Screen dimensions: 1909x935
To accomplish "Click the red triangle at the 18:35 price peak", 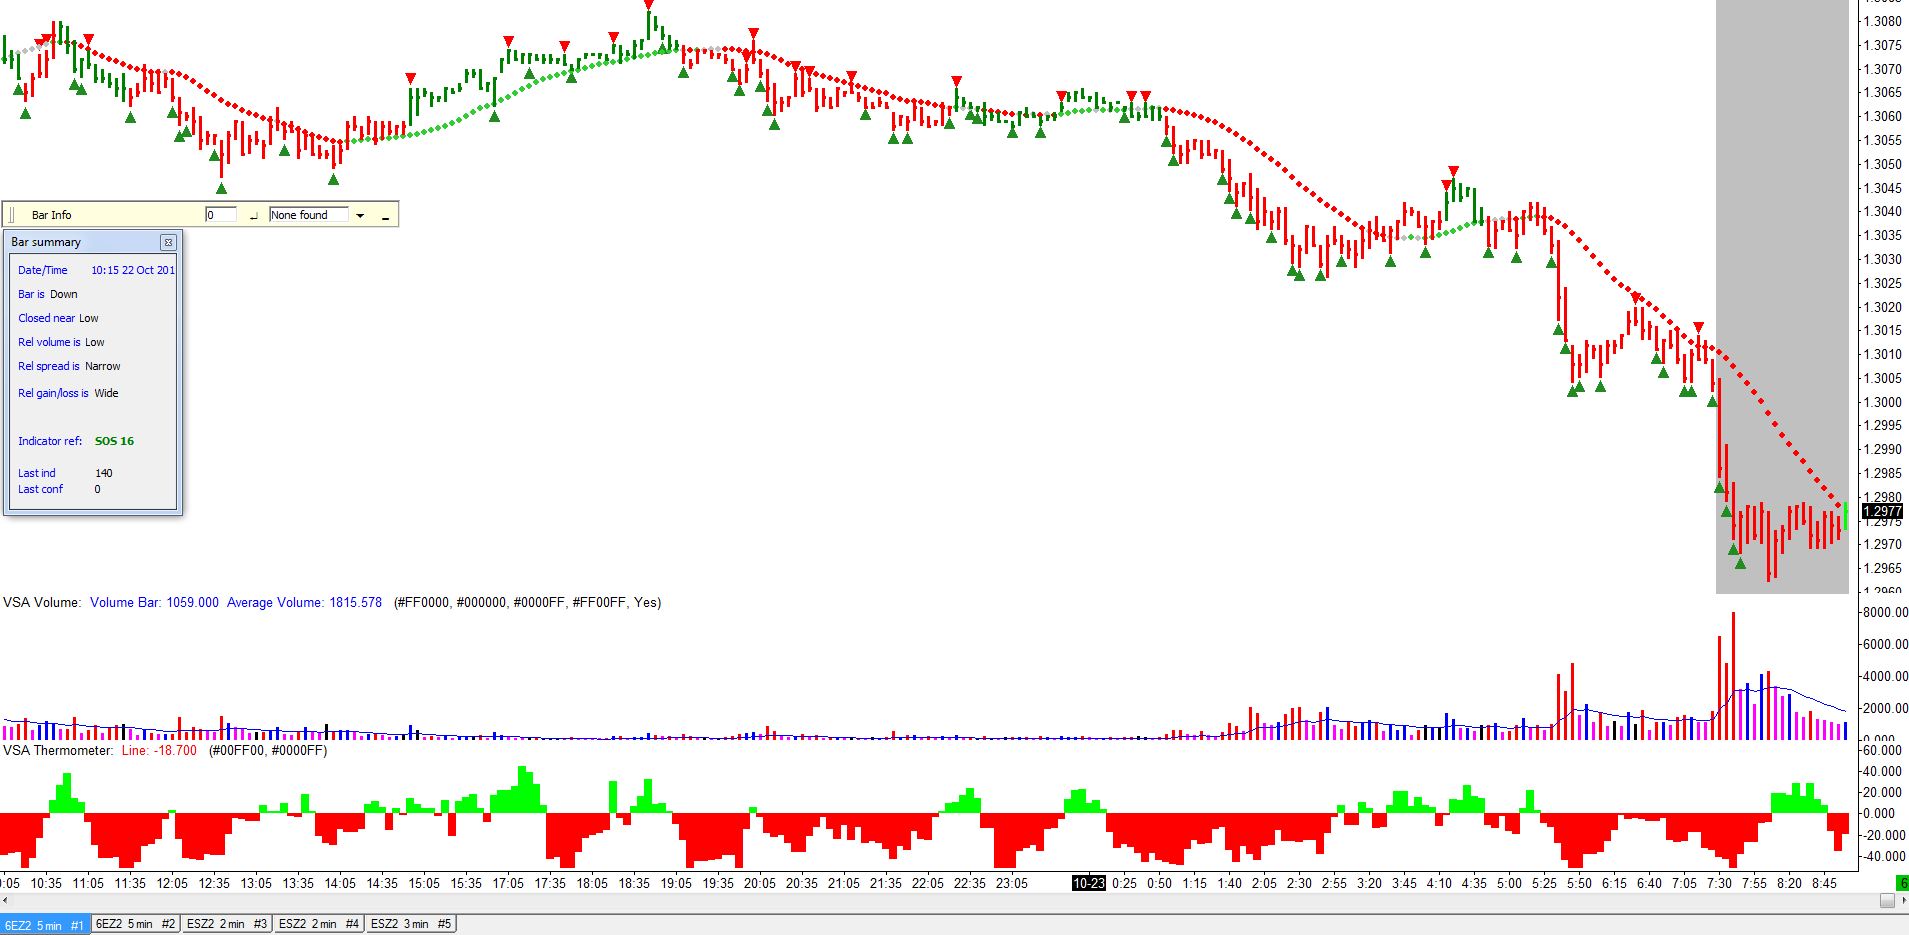I will (650, 5).
